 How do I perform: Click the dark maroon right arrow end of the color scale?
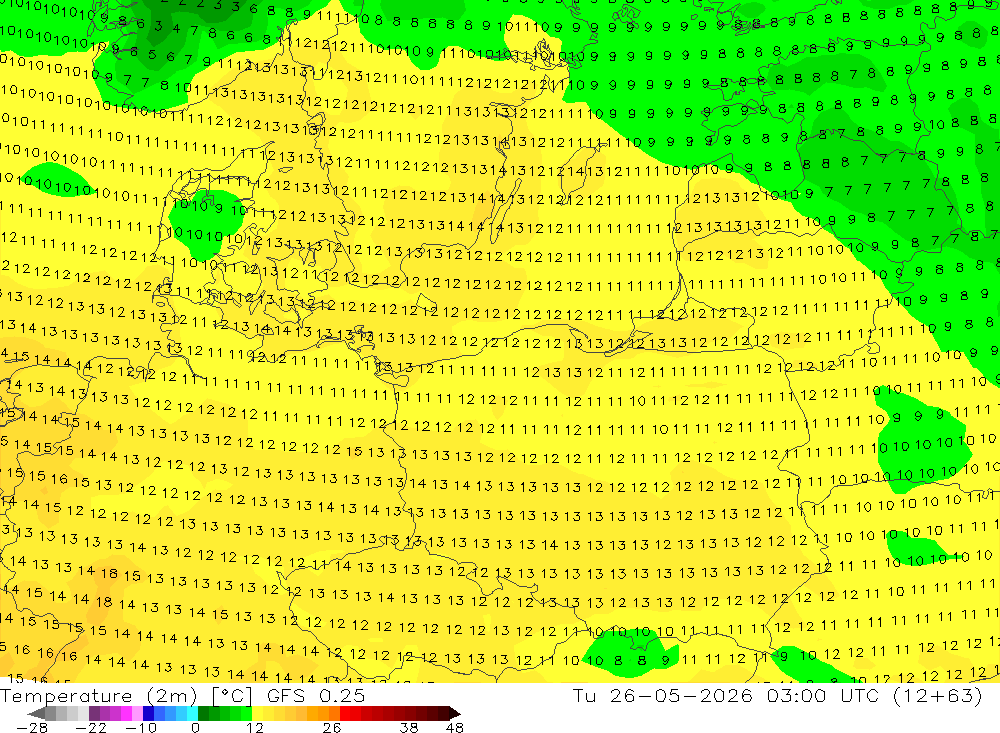(455, 713)
